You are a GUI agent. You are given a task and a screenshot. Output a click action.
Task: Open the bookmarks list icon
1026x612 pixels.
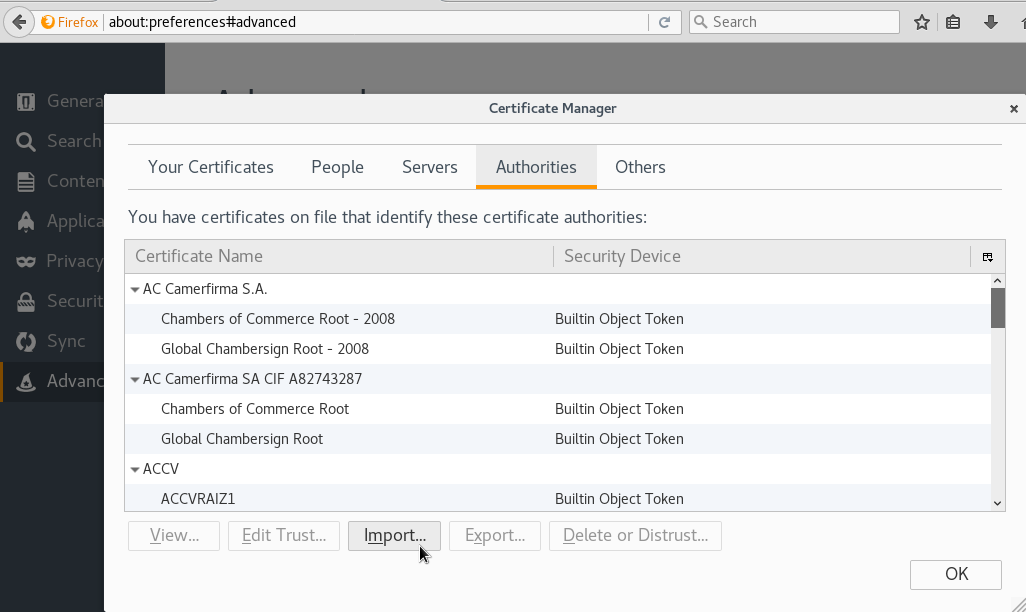coord(953,22)
